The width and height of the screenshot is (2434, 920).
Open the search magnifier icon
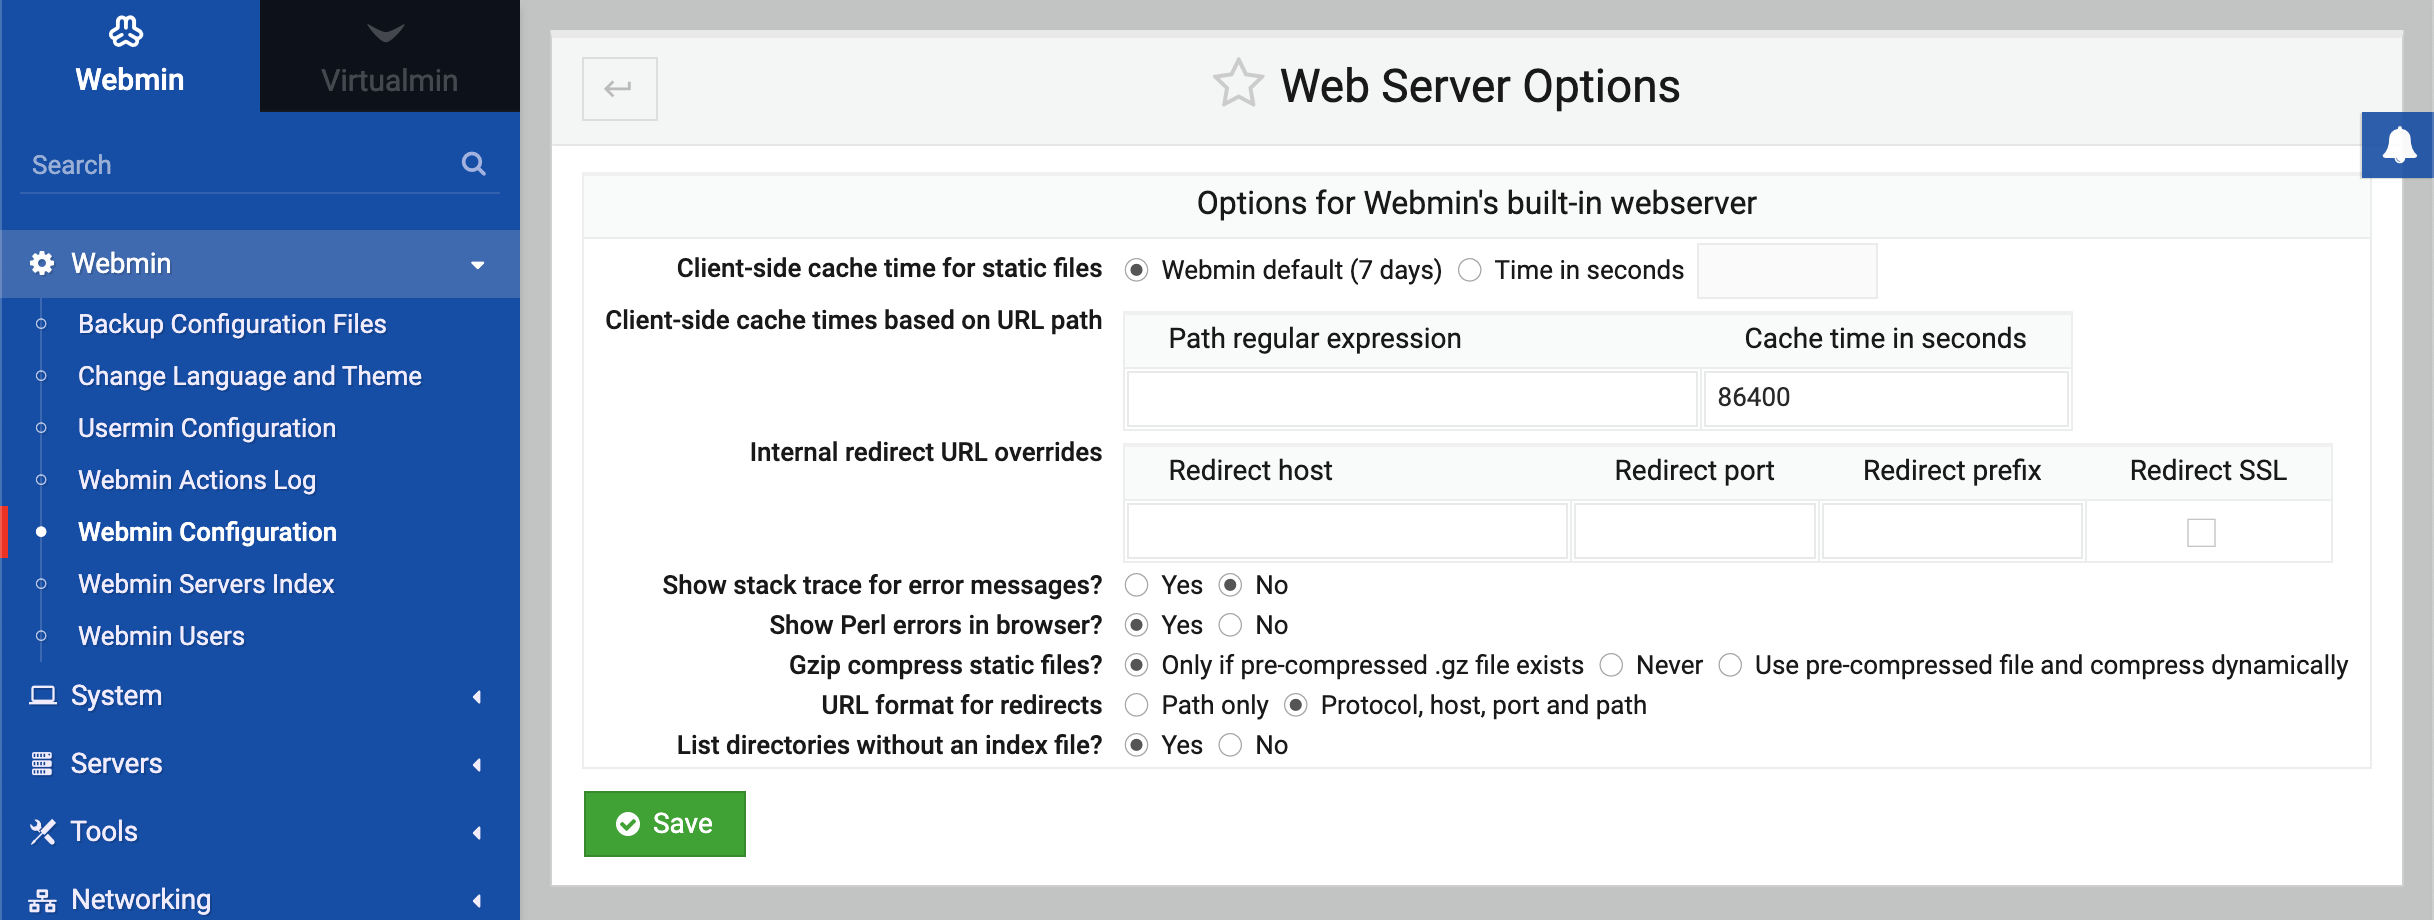pyautogui.click(x=473, y=163)
